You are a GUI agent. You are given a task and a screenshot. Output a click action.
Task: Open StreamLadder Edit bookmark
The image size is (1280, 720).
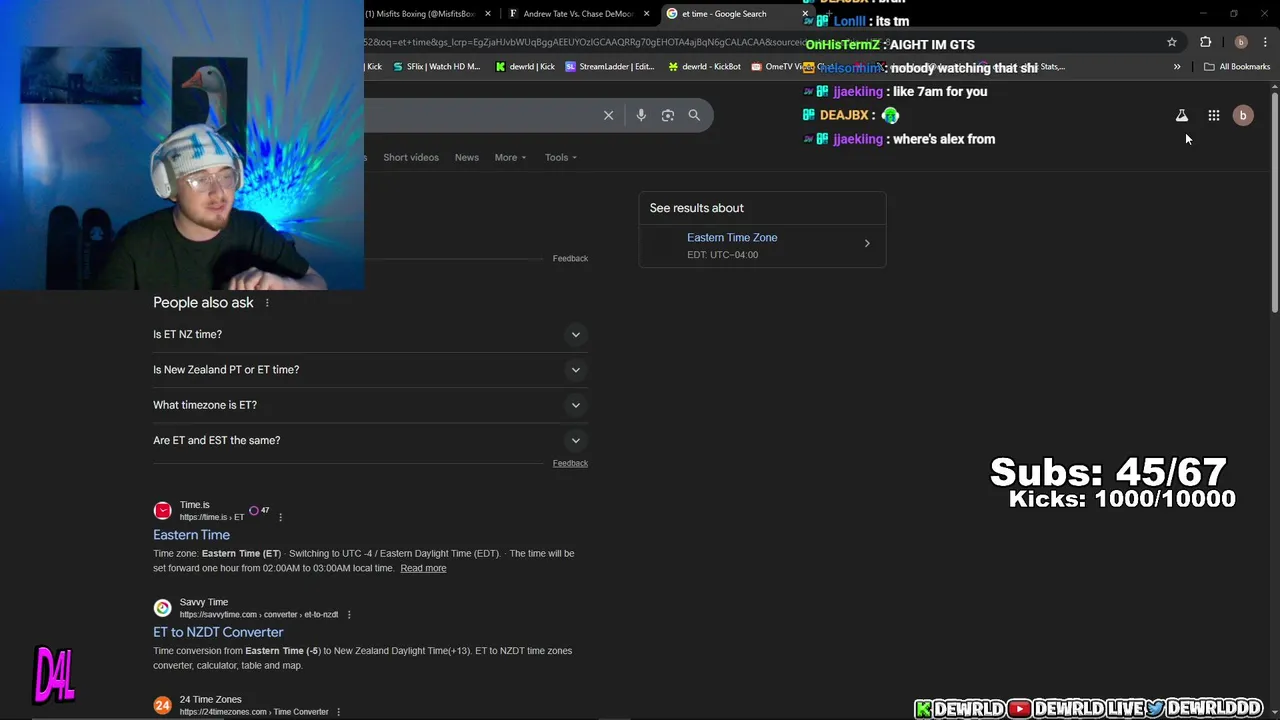(x=610, y=67)
